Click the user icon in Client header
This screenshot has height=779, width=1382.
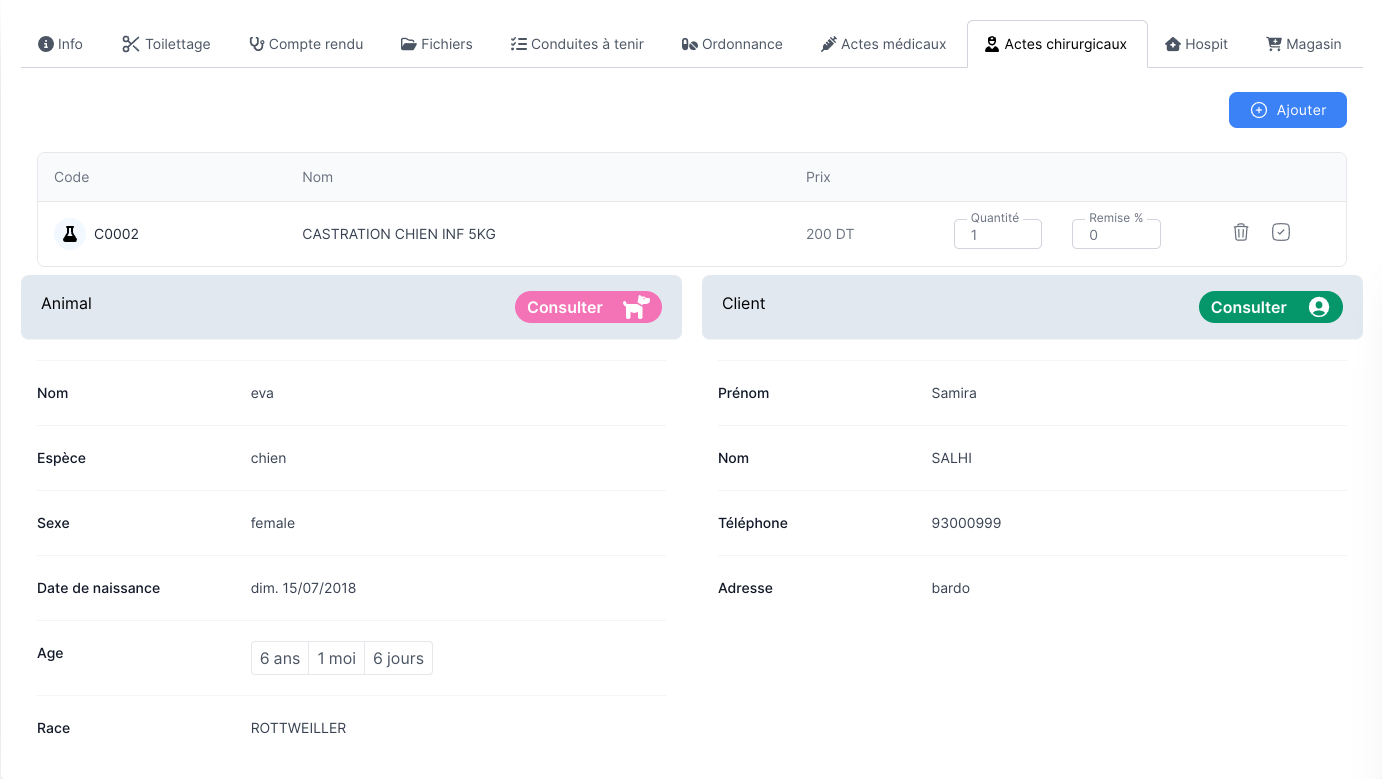tap(1319, 307)
